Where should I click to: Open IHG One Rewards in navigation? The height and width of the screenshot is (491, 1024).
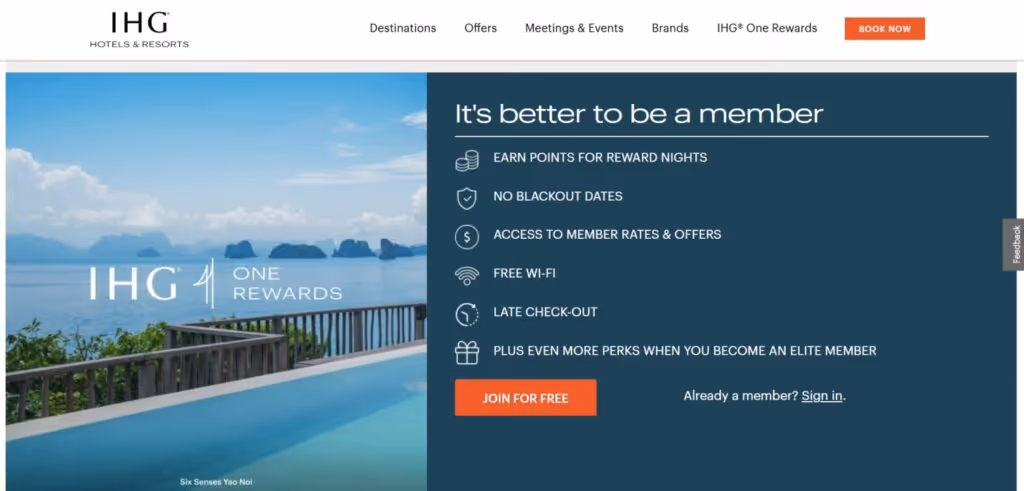pos(767,28)
